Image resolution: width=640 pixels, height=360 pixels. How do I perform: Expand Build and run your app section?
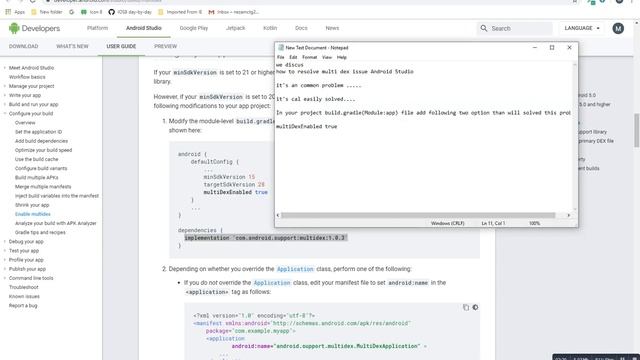5,104
